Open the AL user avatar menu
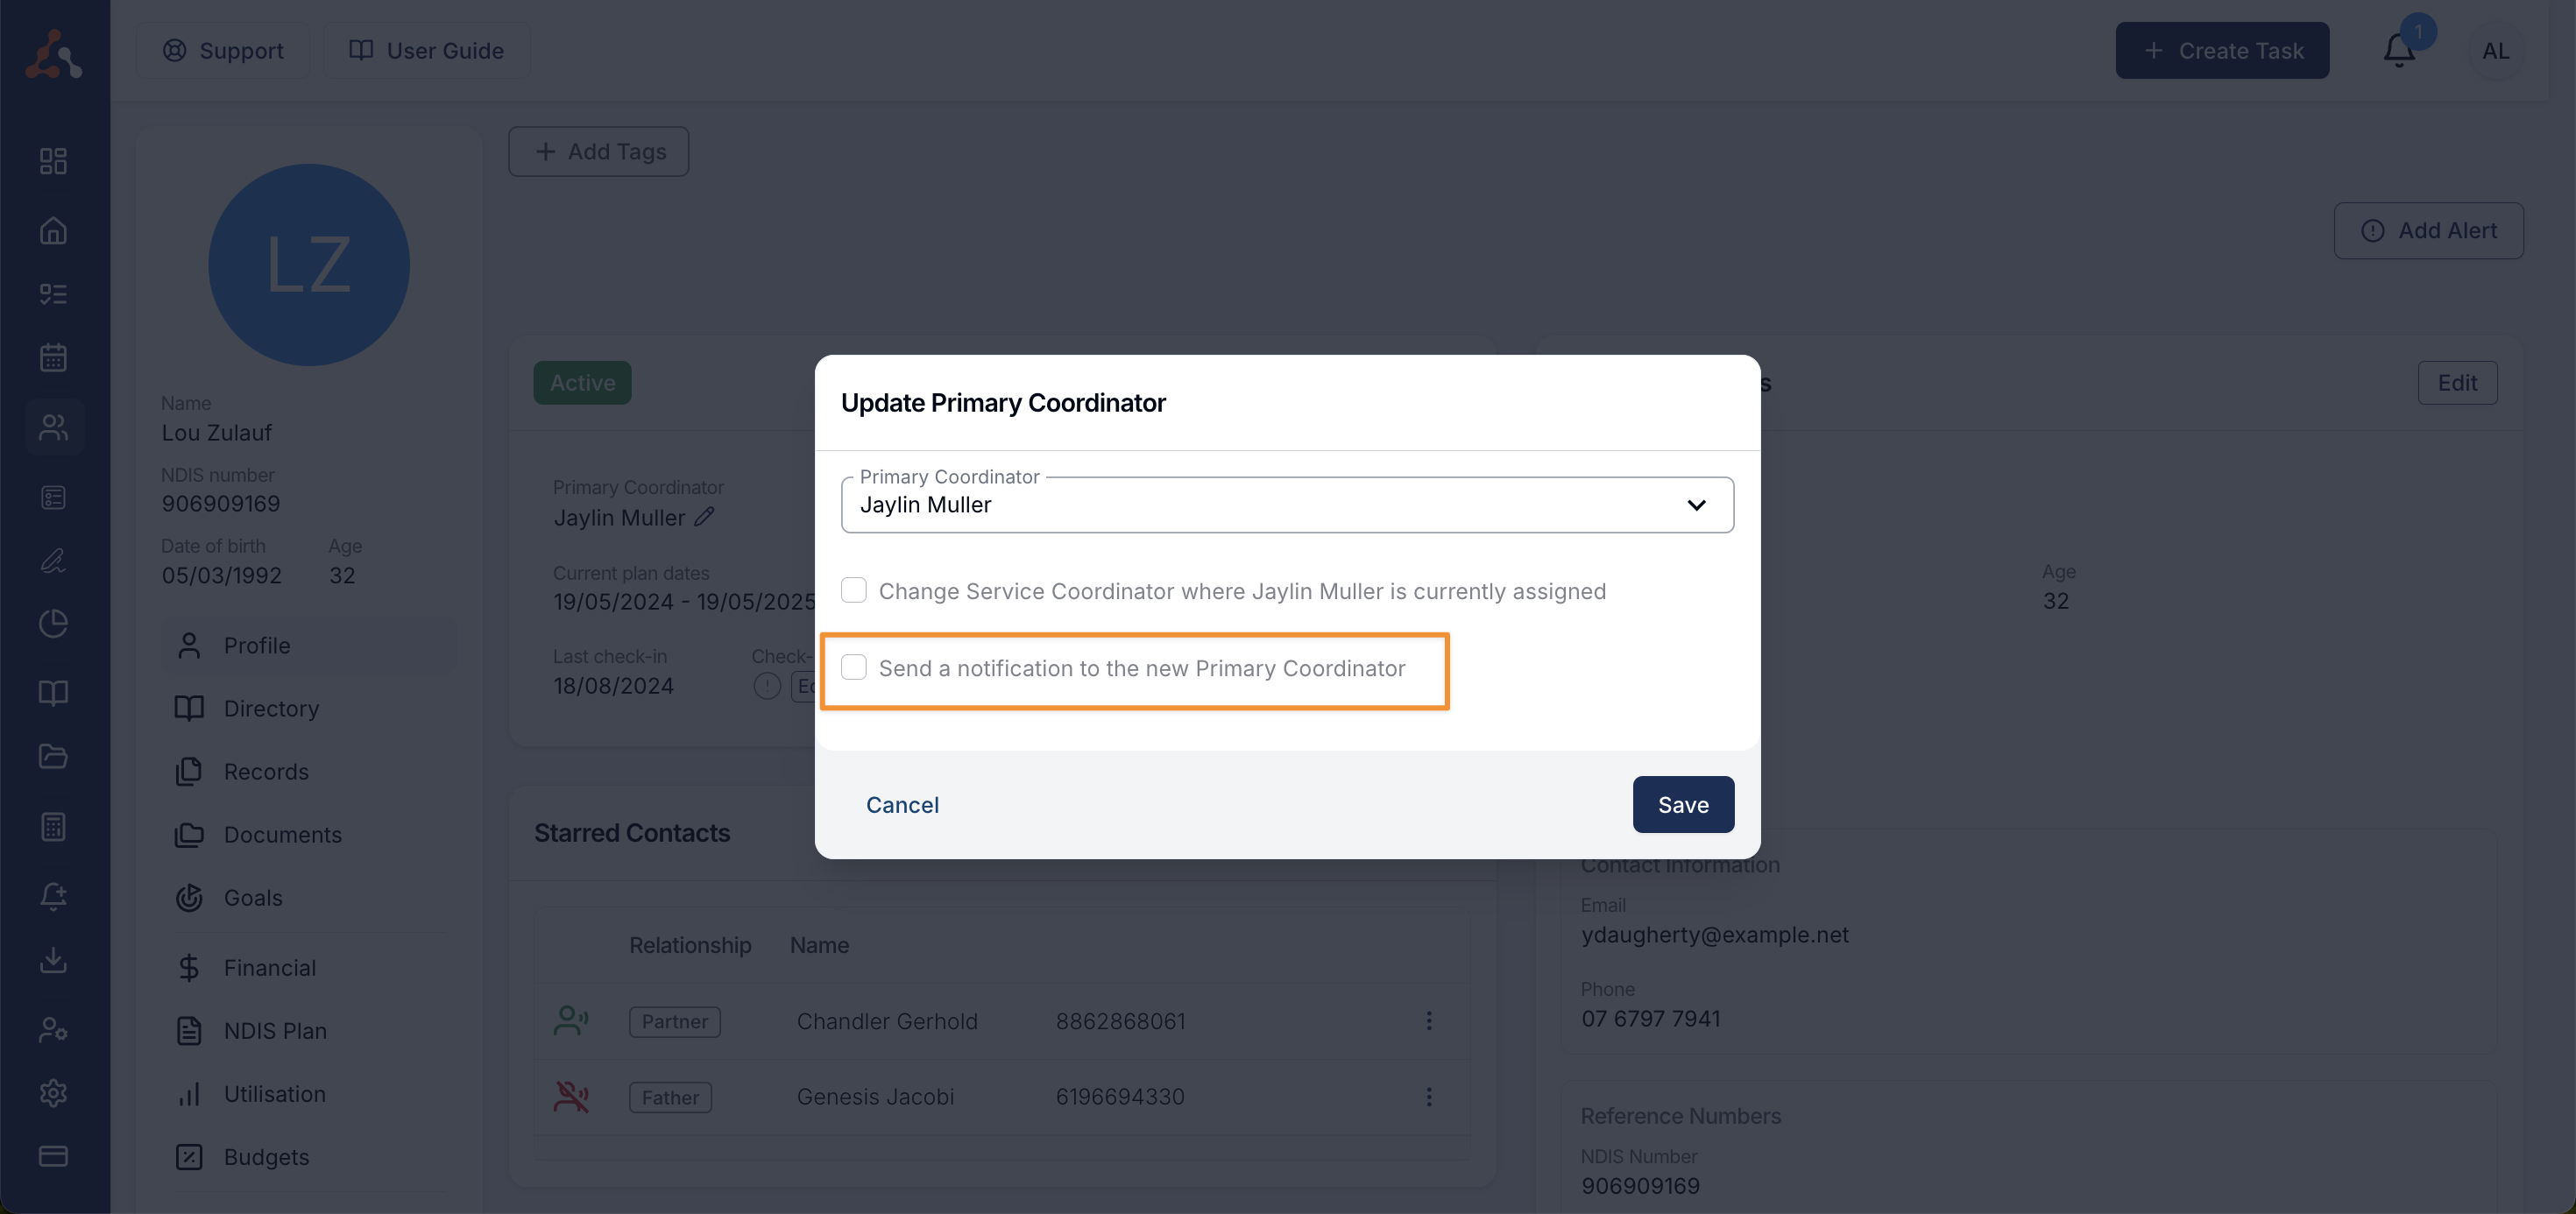Screen dimensions: 2576x1214 tap(2495, 50)
